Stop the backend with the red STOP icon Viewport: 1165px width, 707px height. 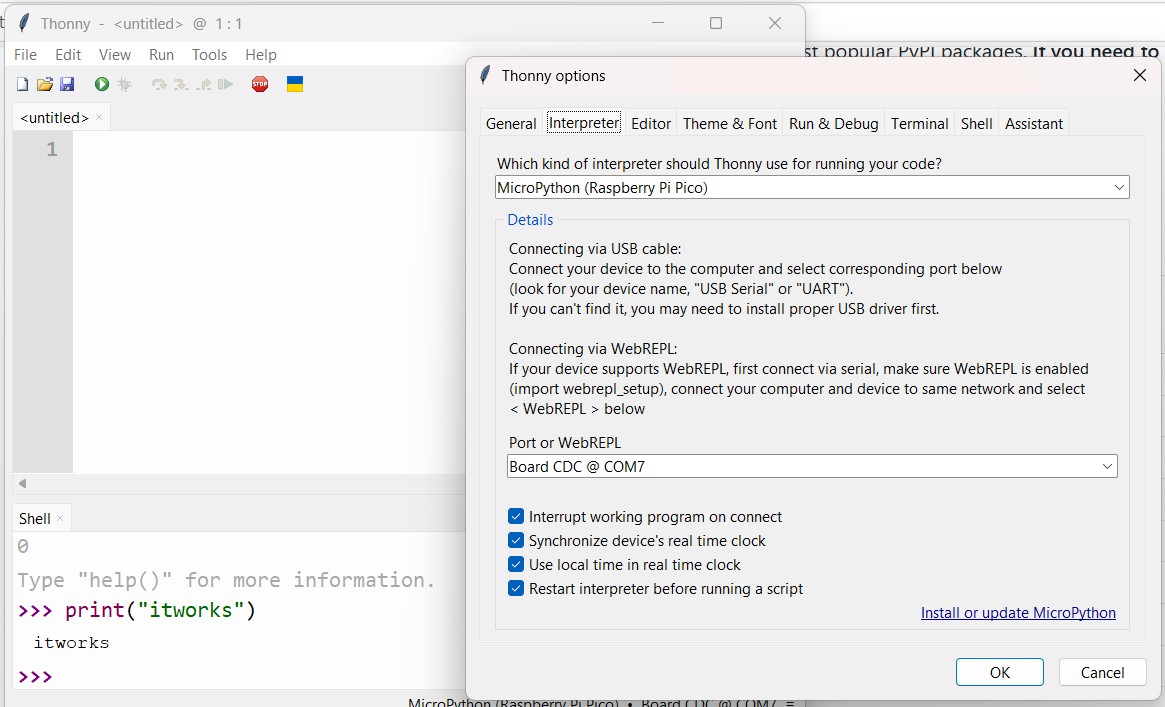pyautogui.click(x=260, y=85)
